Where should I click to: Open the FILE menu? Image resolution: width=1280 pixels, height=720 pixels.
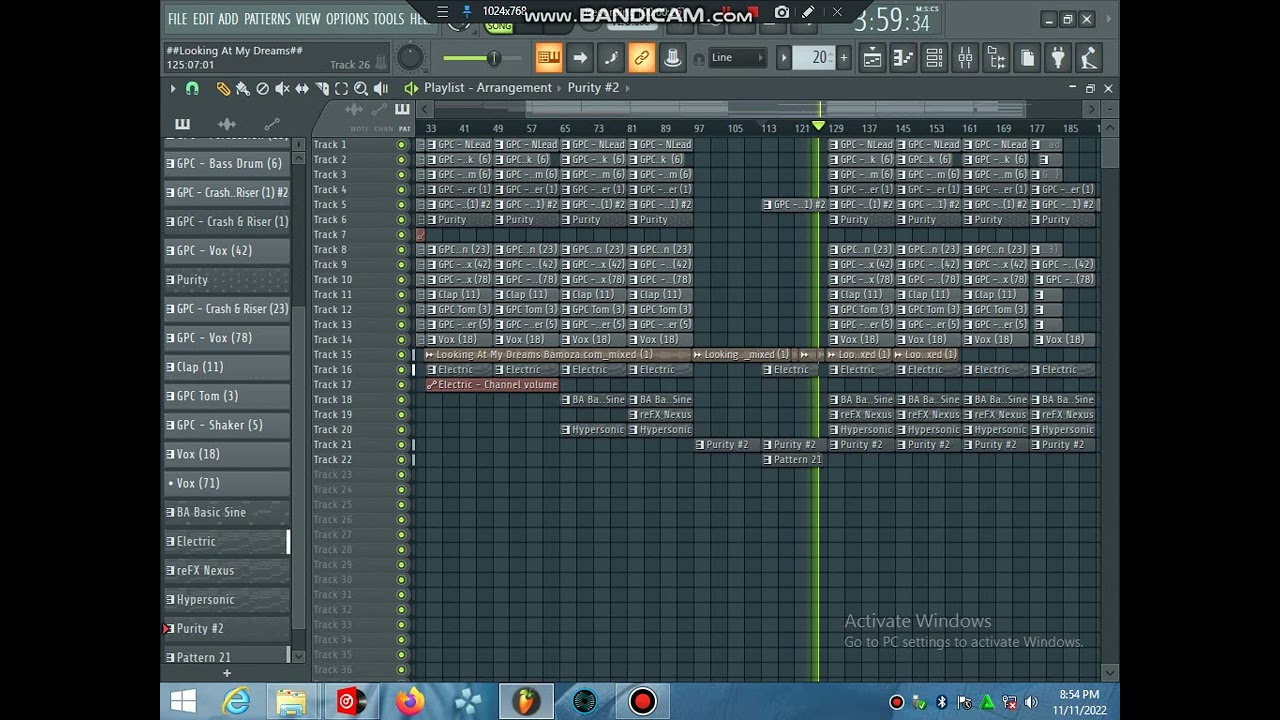tap(177, 19)
